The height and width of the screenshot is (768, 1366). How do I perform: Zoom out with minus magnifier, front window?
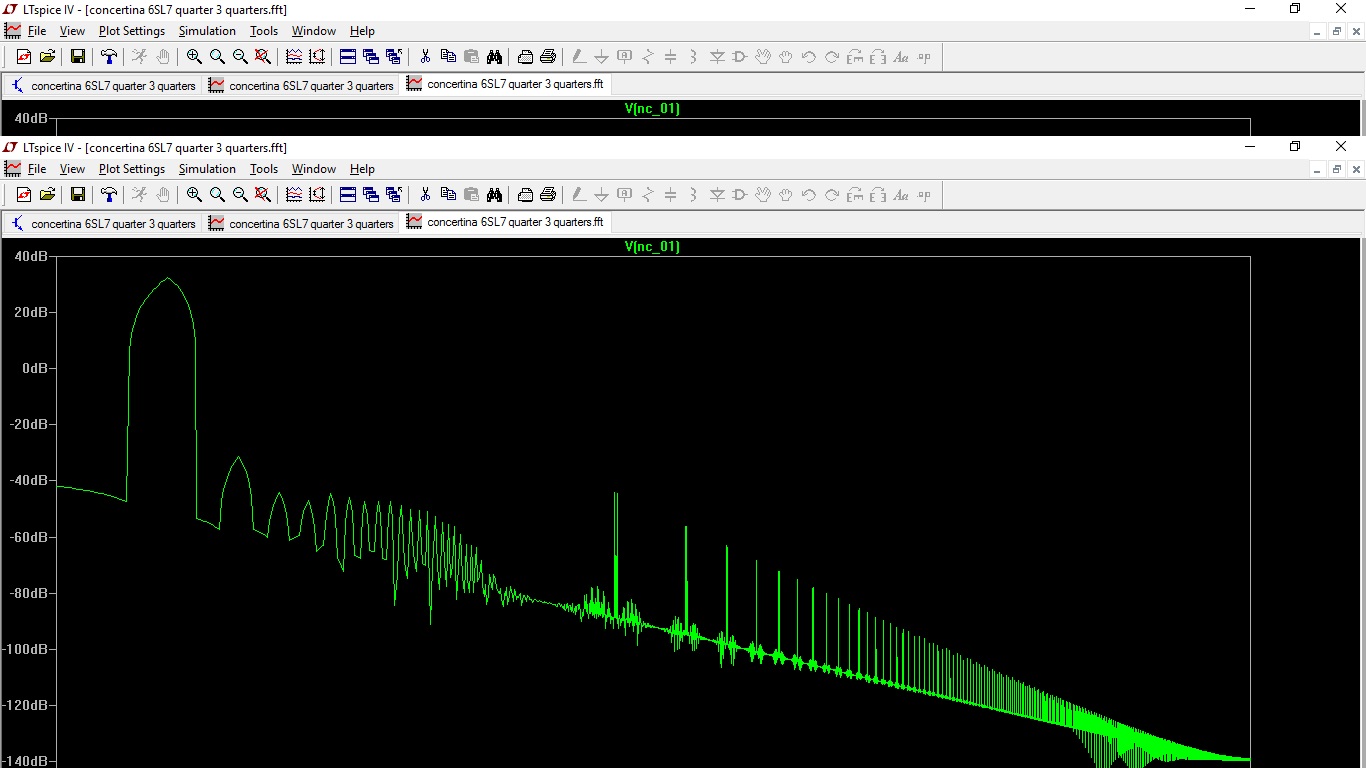(240, 195)
